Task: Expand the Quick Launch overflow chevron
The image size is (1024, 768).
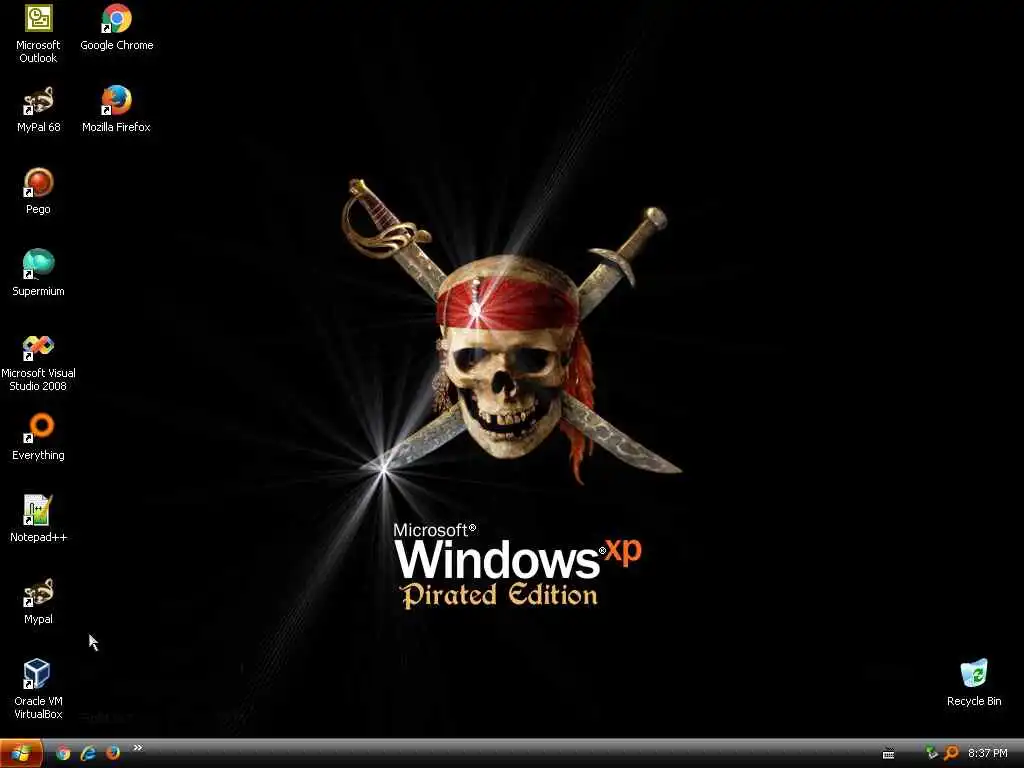Action: pos(138,748)
